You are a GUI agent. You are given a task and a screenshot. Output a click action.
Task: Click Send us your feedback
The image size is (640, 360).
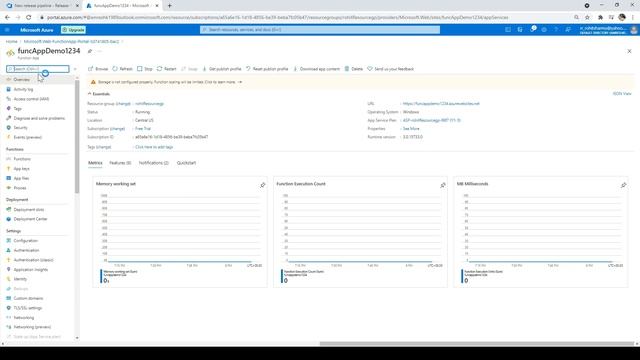coord(391,69)
